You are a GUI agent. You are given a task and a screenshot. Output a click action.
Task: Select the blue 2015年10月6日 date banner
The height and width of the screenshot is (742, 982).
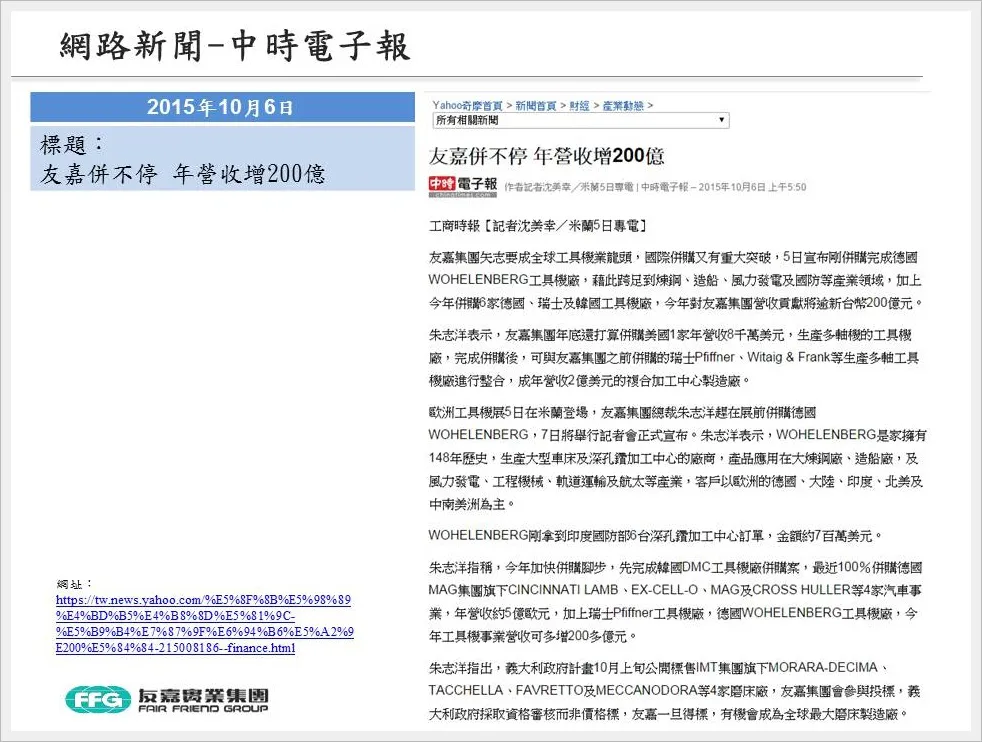[221, 107]
